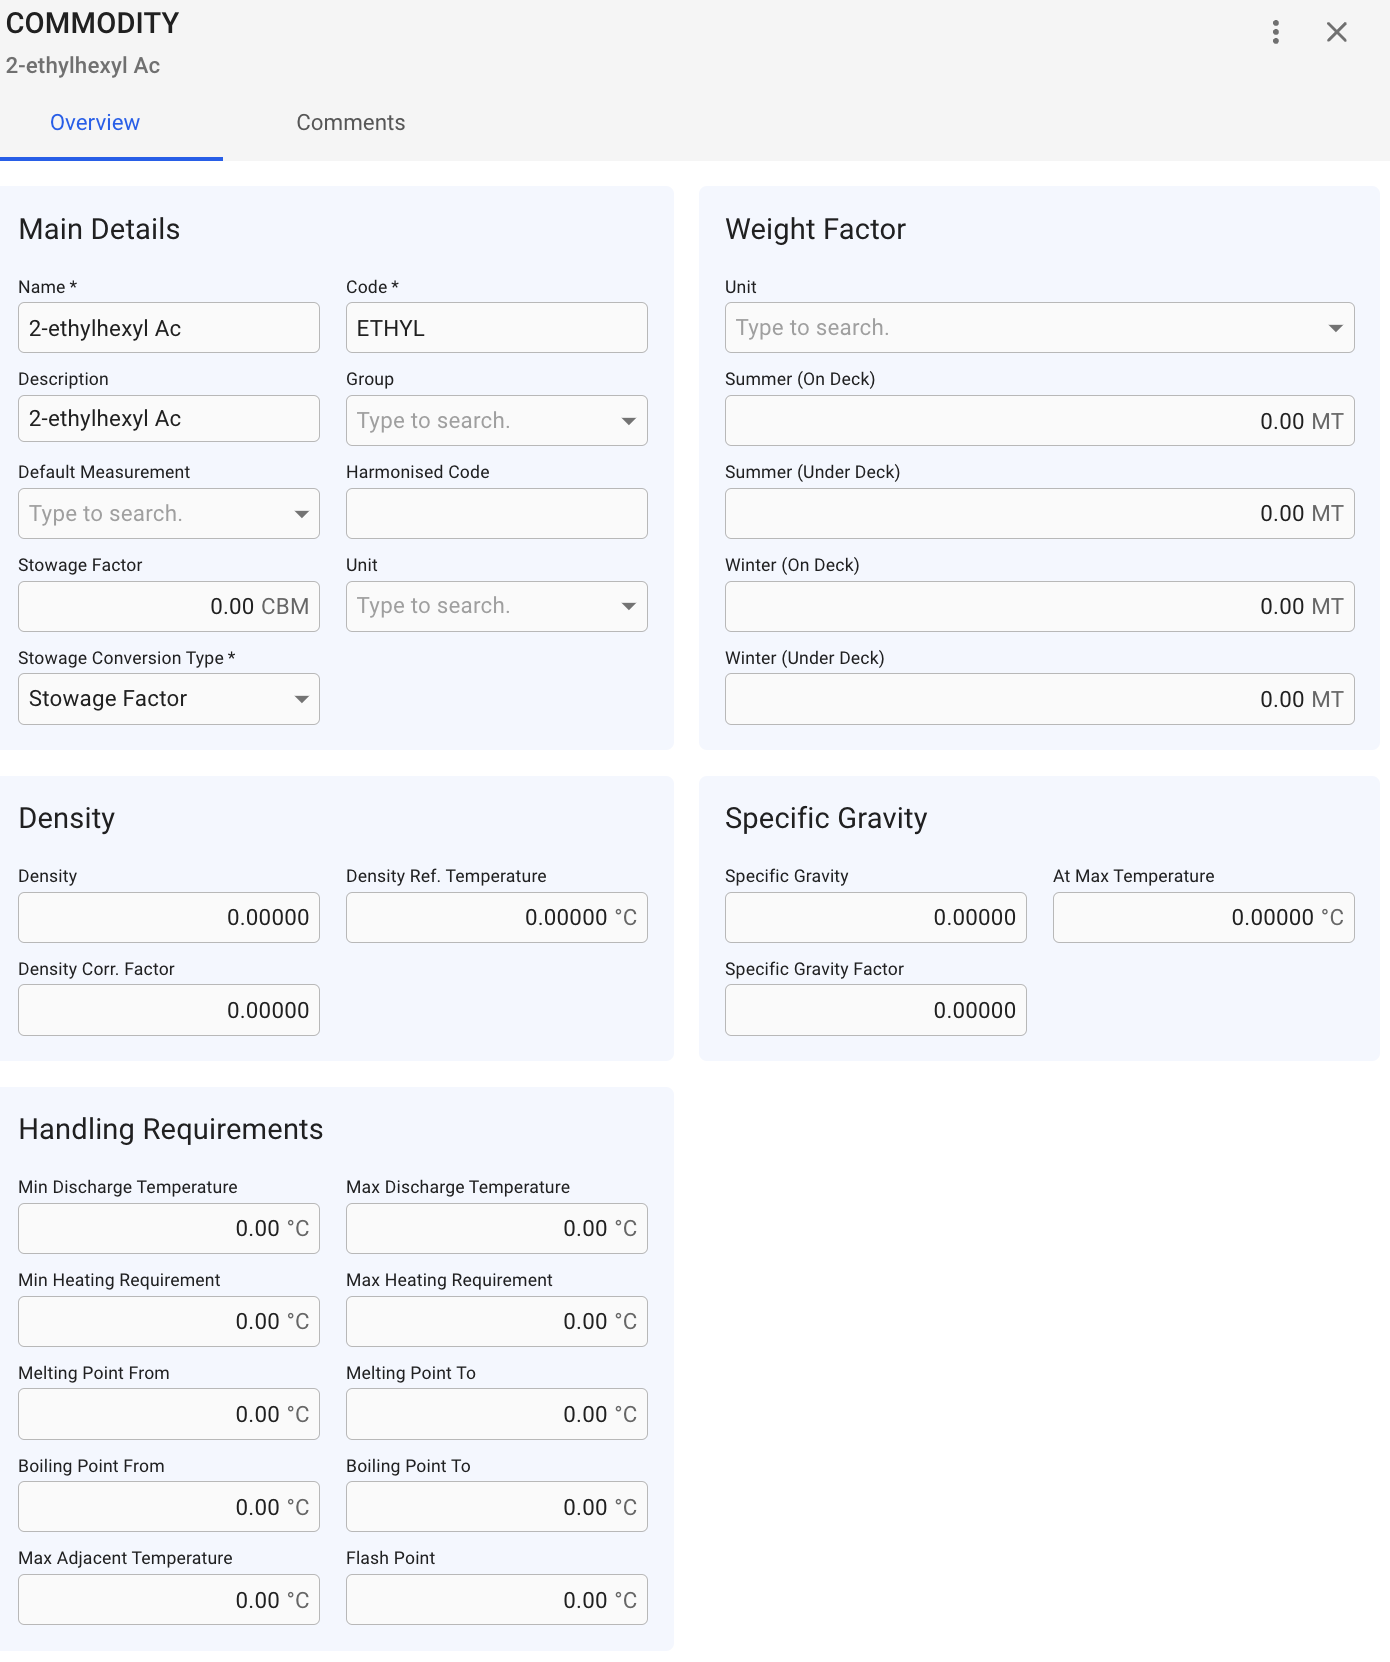Open the Stowage Conversion Type dropdown
This screenshot has height=1662, width=1390.
[301, 699]
